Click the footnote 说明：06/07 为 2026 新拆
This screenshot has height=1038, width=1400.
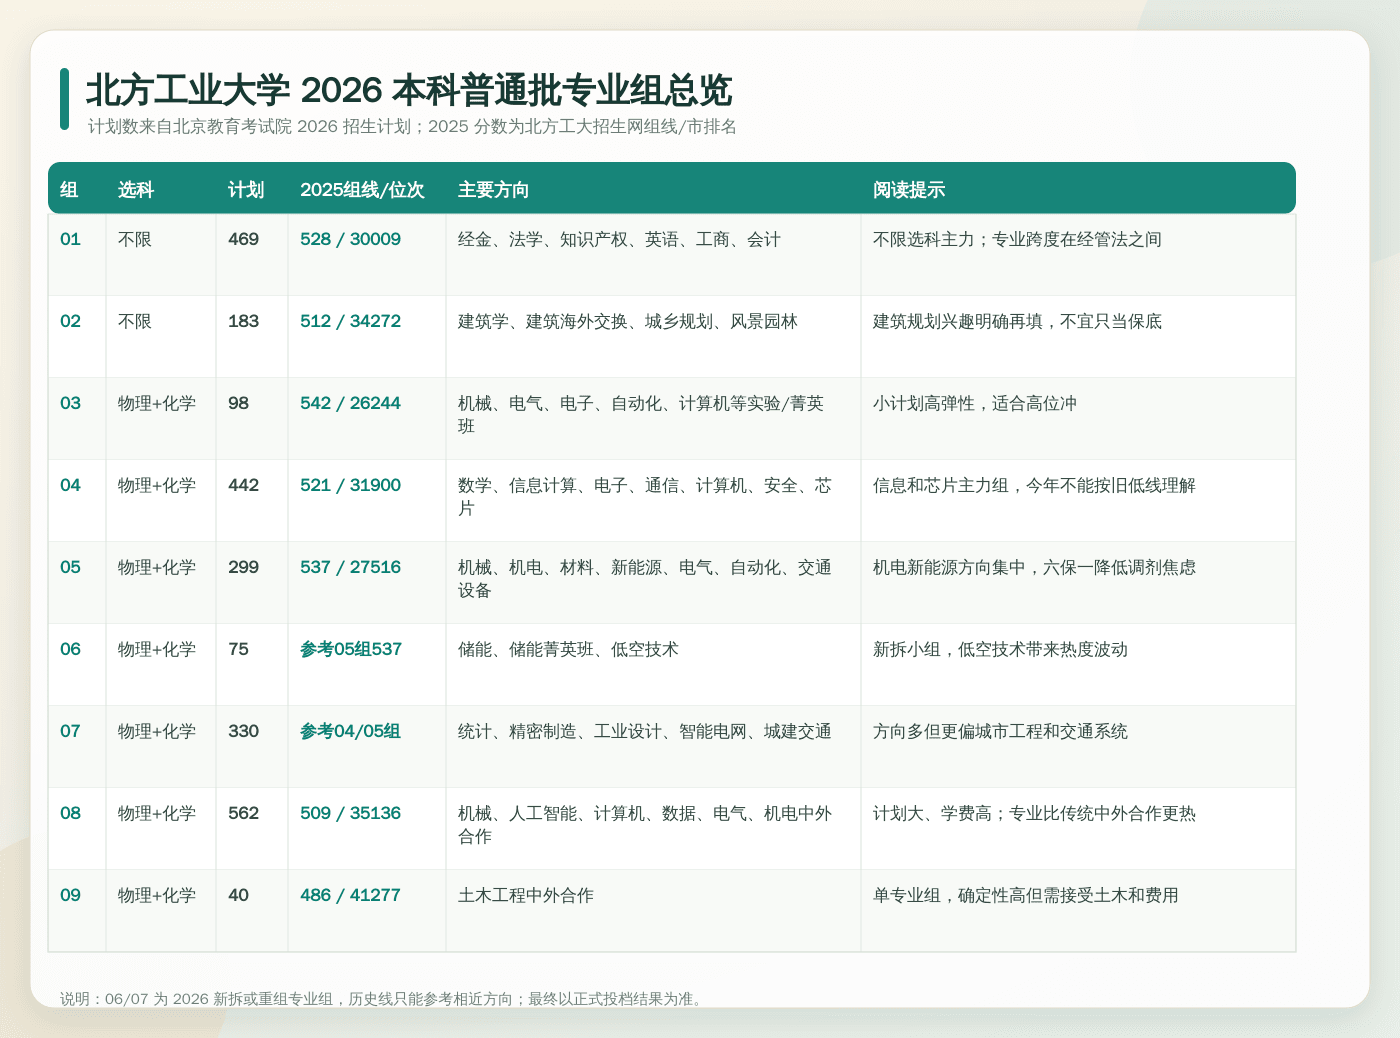point(384,999)
